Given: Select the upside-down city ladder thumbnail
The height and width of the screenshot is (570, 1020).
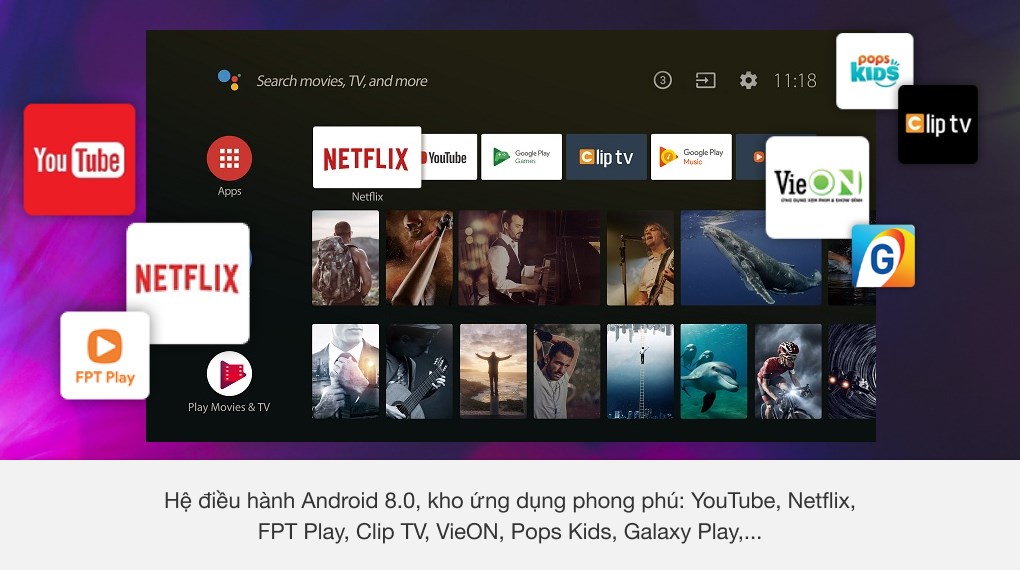Looking at the screenshot, I should click(x=640, y=371).
